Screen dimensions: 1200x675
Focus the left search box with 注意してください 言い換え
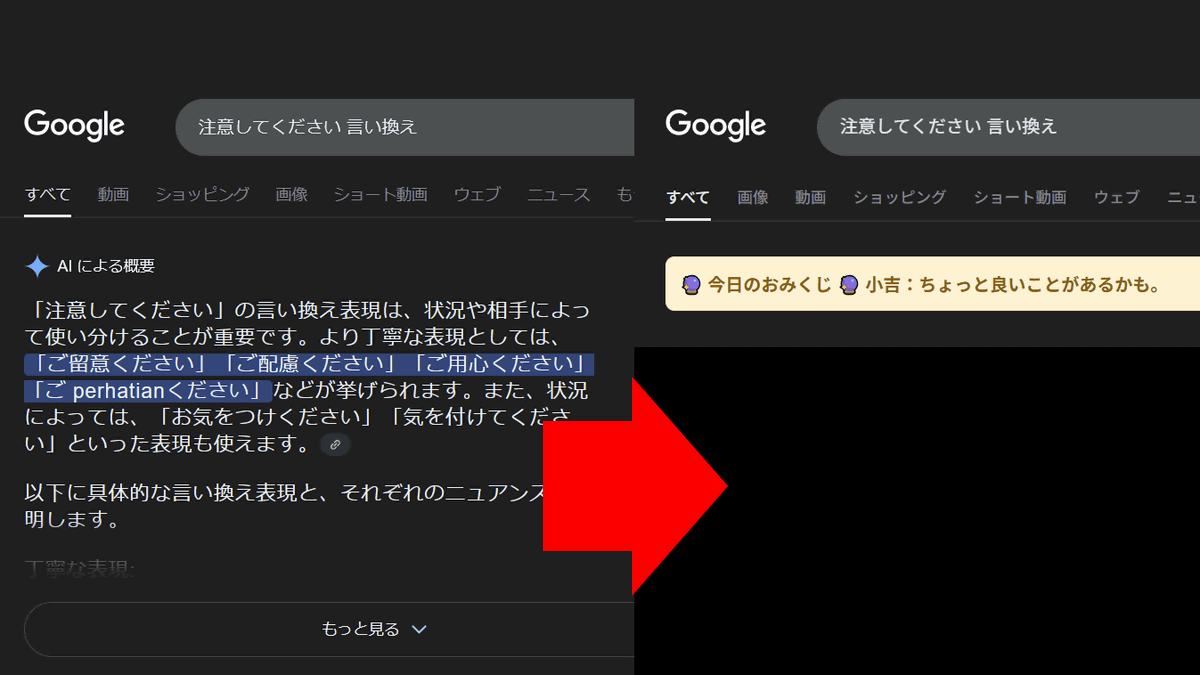400,127
